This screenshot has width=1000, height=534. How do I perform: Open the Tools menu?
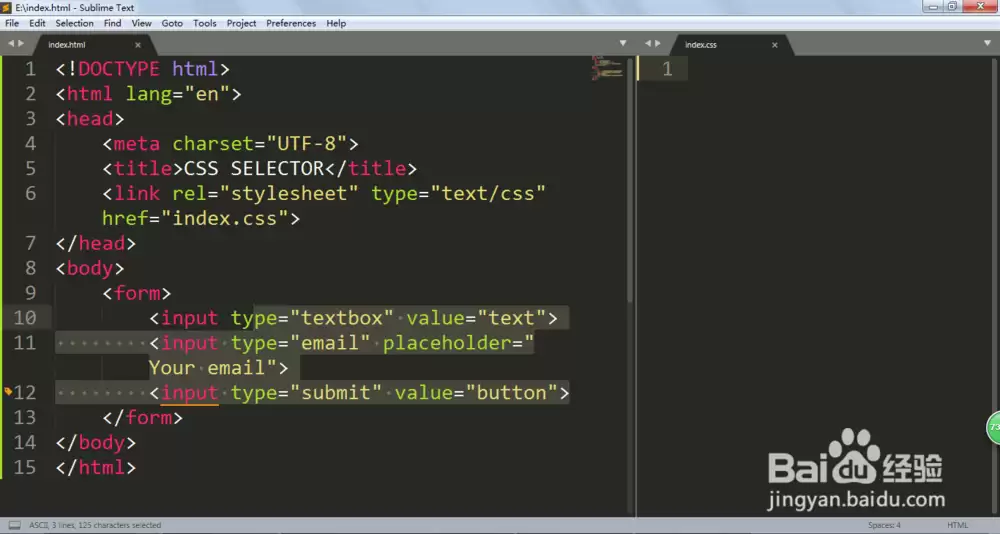coord(204,23)
